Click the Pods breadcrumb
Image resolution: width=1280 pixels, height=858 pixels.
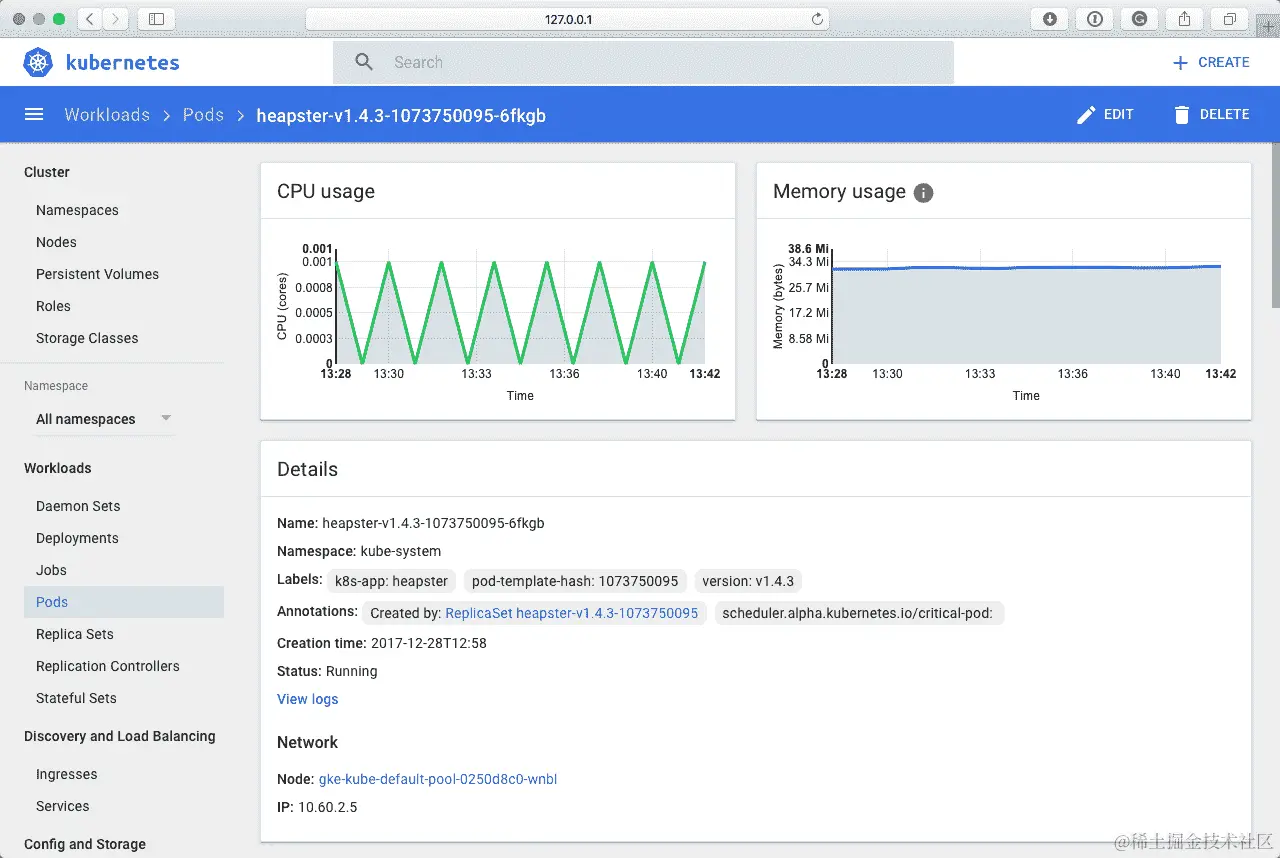point(203,115)
